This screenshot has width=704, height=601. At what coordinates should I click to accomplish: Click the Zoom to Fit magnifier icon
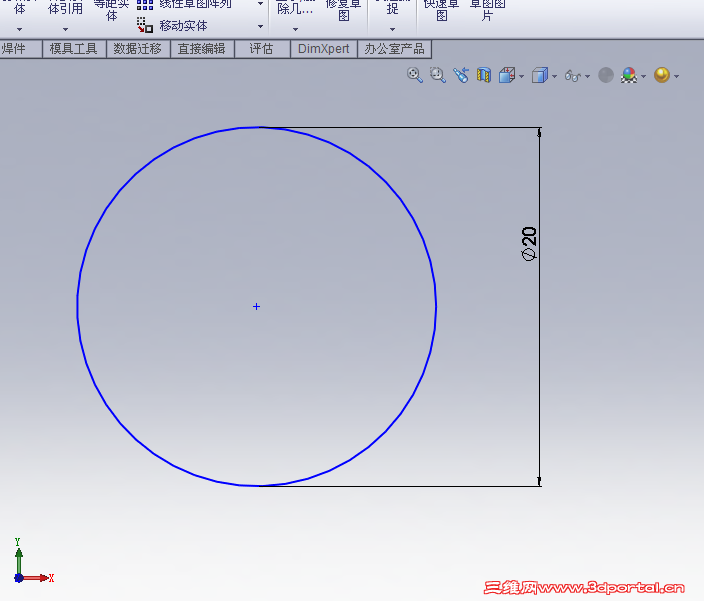414,75
